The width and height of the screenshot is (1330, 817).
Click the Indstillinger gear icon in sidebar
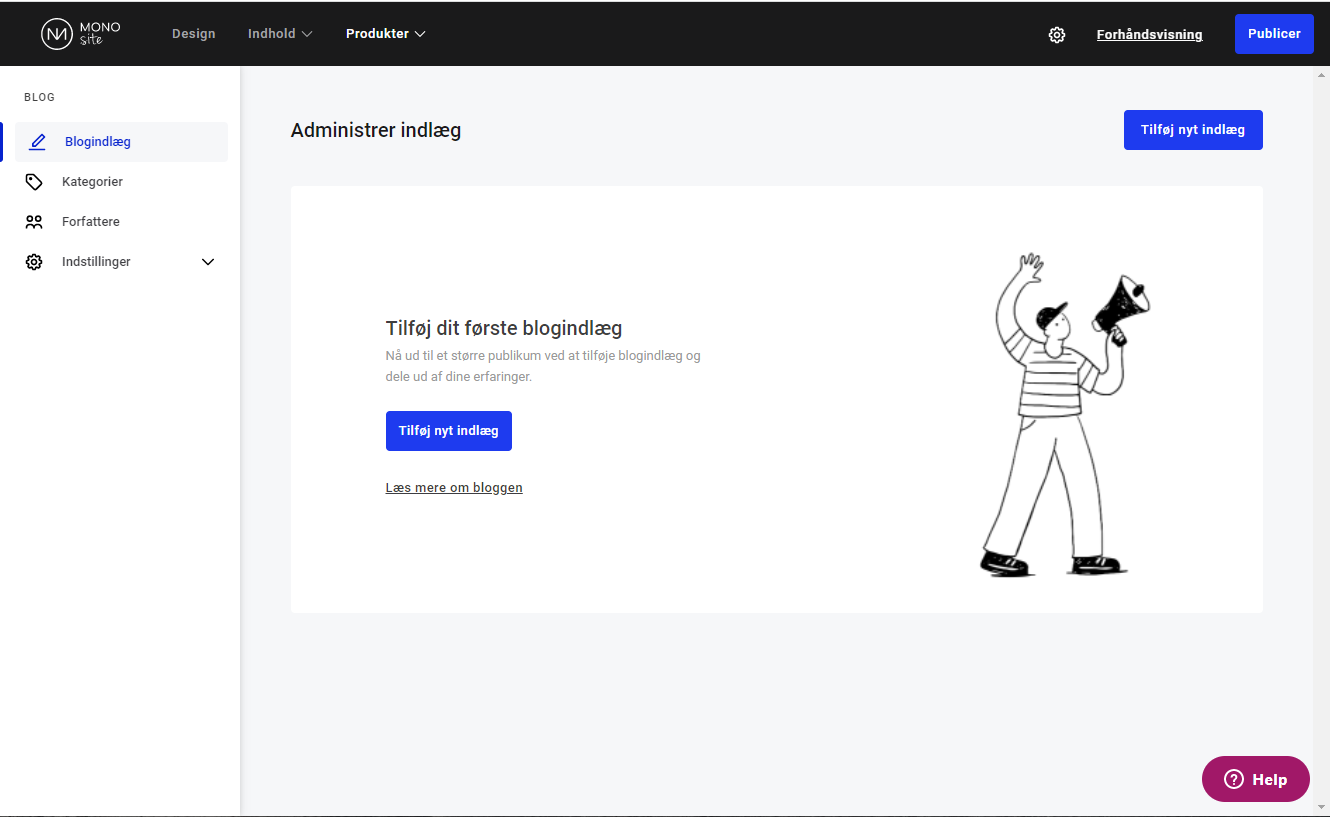click(x=34, y=262)
